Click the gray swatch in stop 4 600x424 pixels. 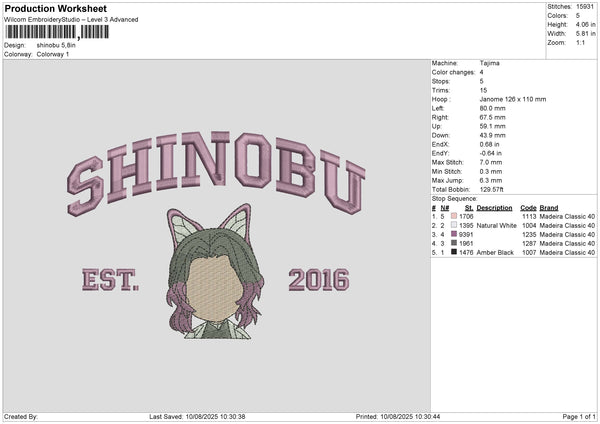click(454, 243)
